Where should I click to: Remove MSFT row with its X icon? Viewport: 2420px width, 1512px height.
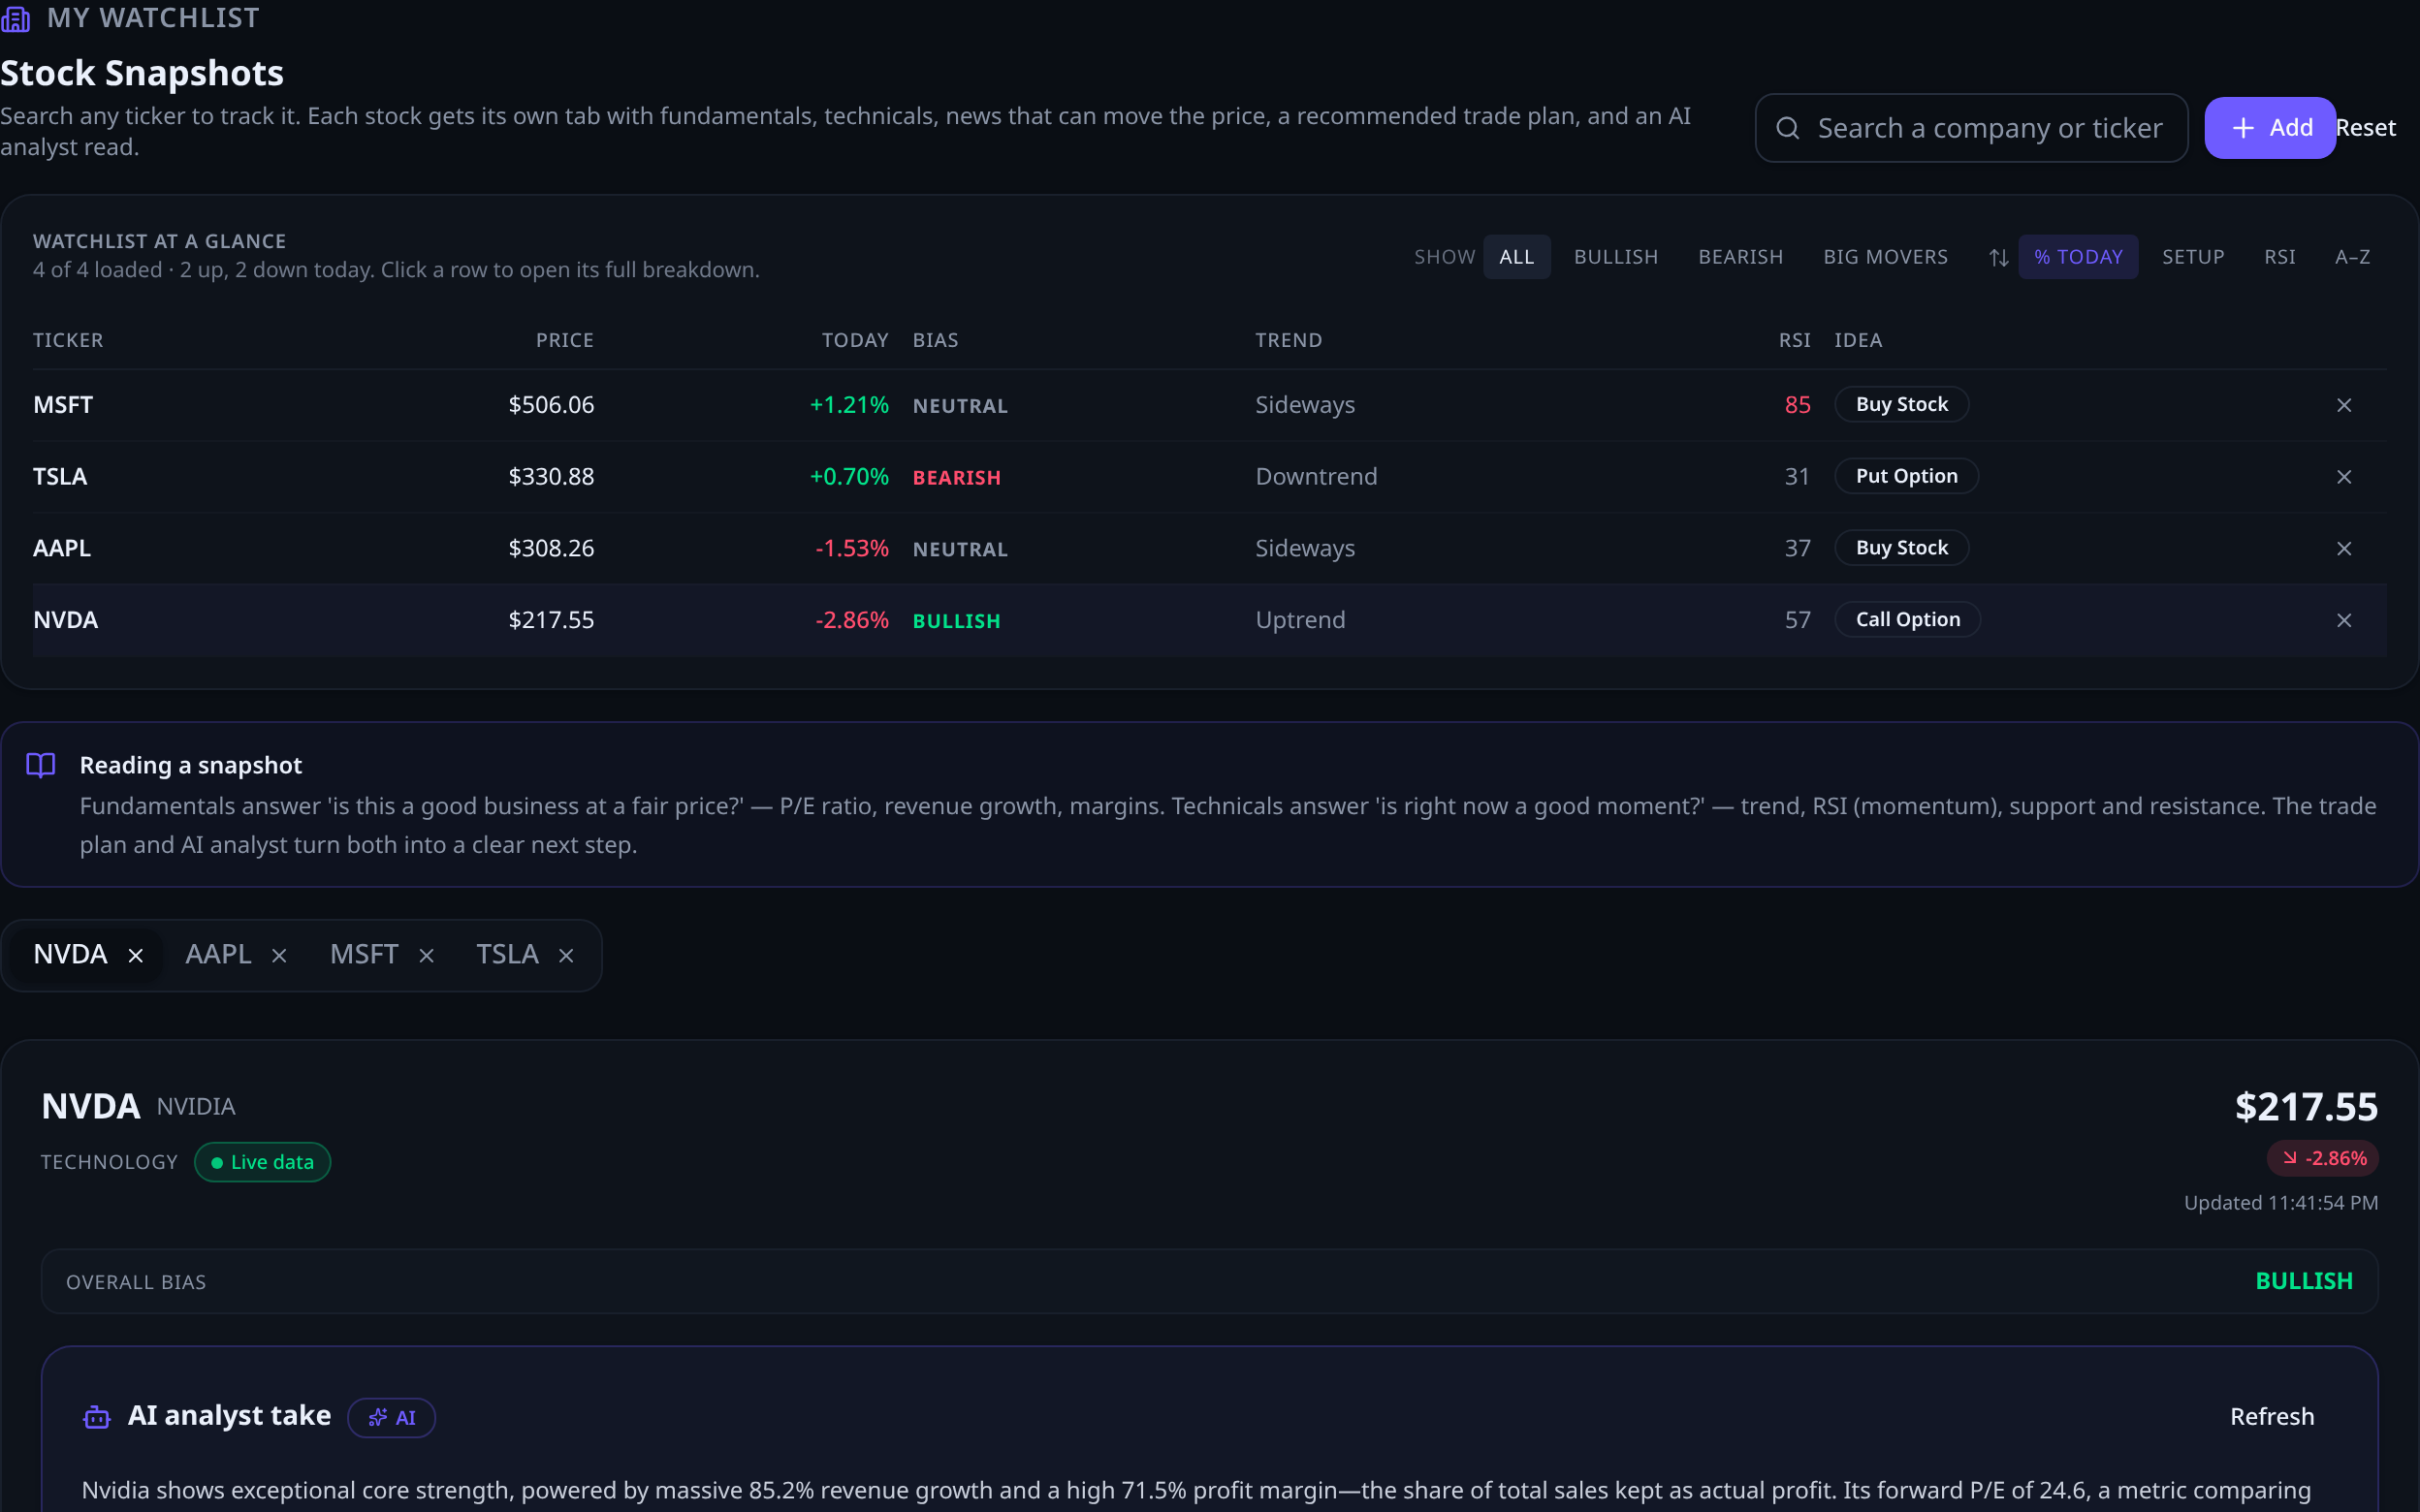pos(2344,405)
